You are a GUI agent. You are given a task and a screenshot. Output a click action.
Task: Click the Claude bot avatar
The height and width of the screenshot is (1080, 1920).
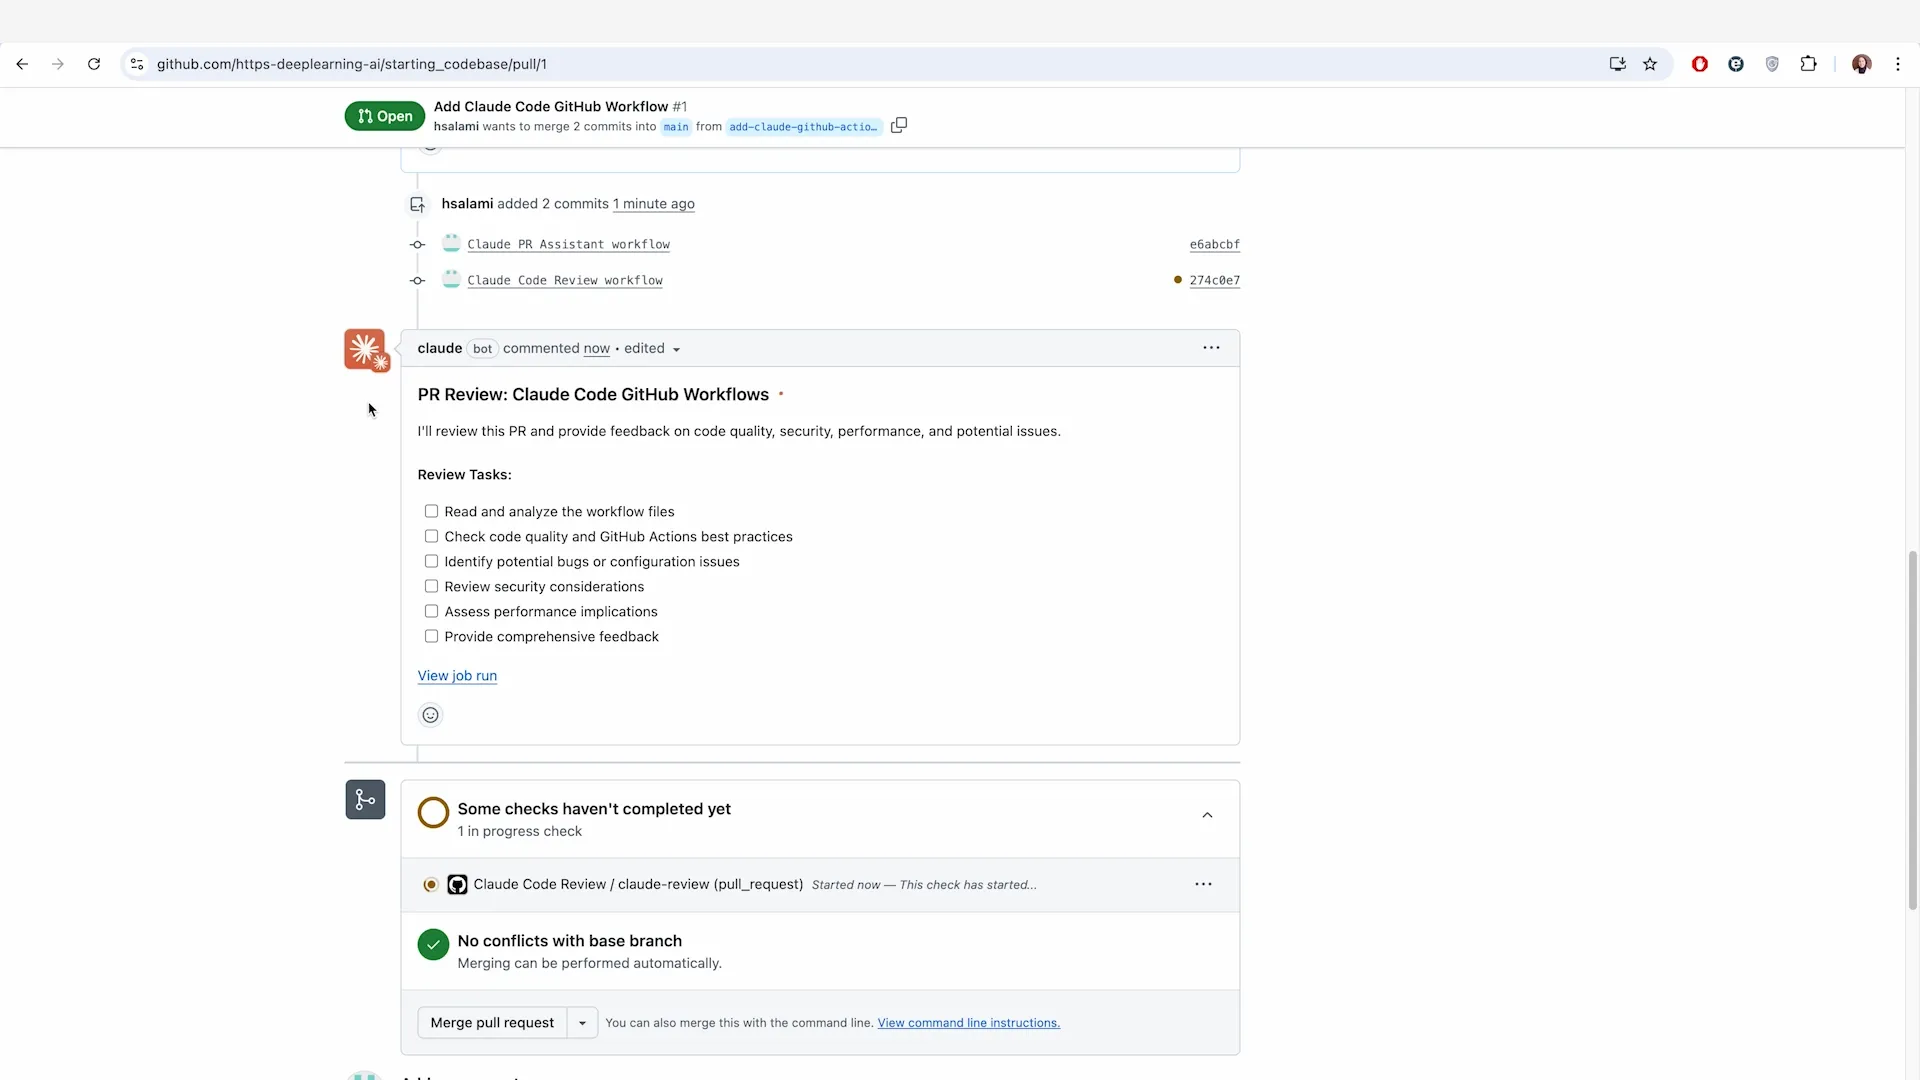tap(365, 350)
